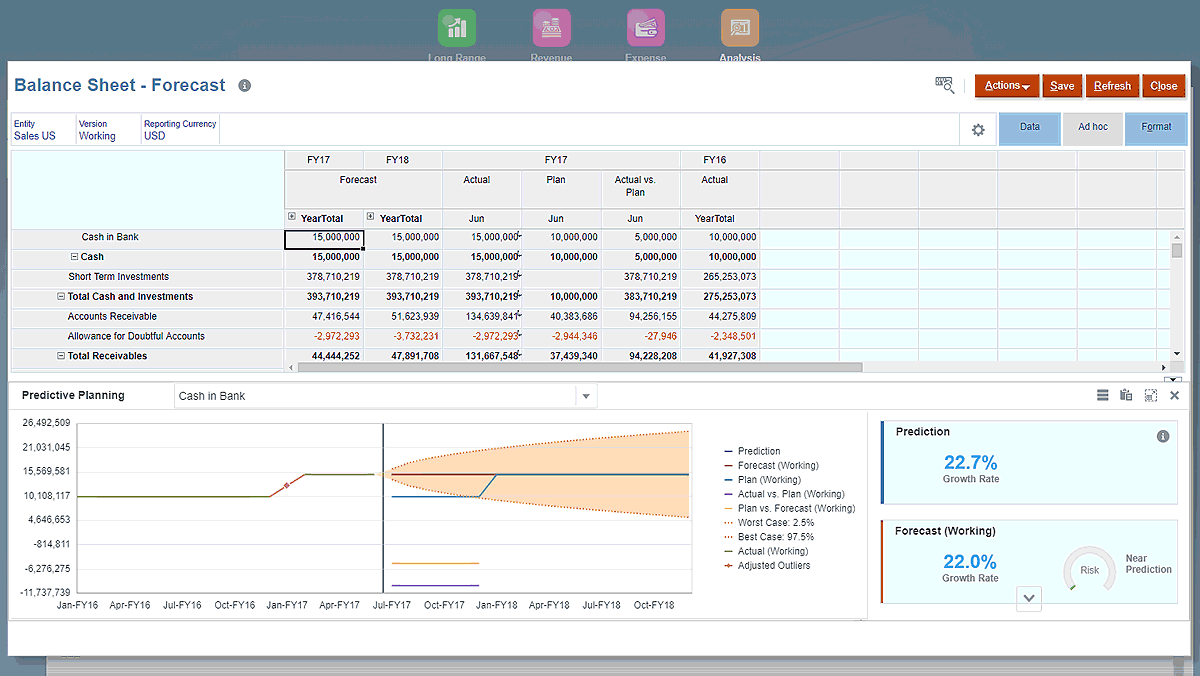Click the Analysis cluster icon
This screenshot has width=1200, height=676.
pos(740,28)
